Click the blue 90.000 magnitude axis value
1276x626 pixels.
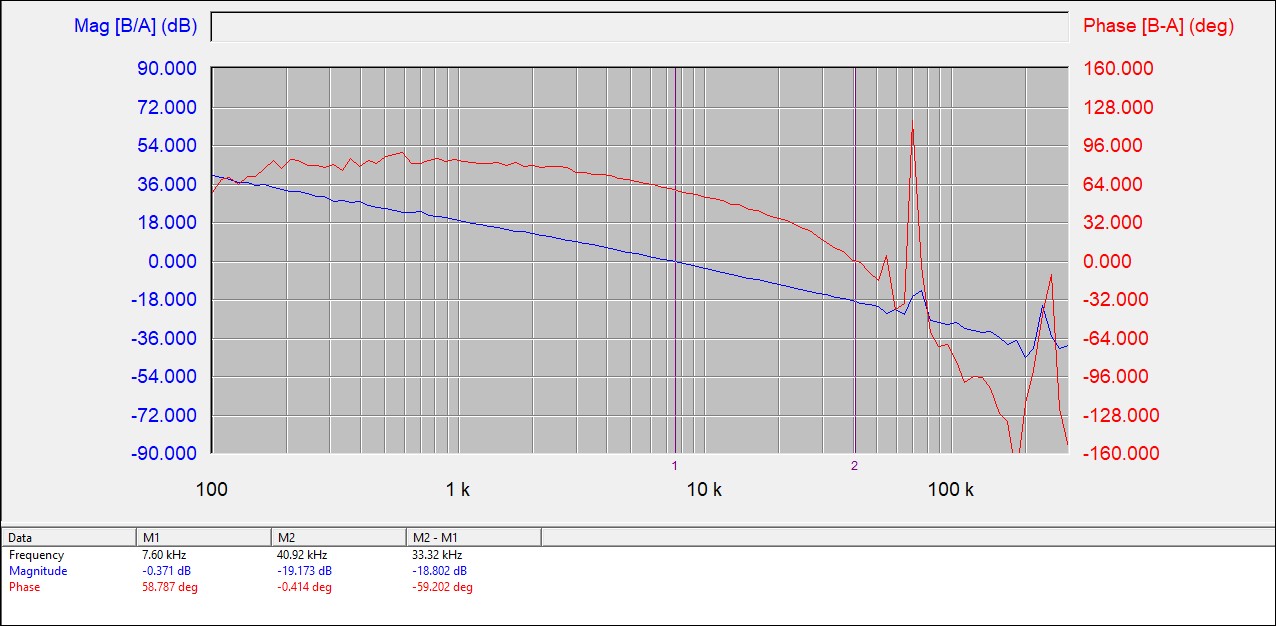168,68
